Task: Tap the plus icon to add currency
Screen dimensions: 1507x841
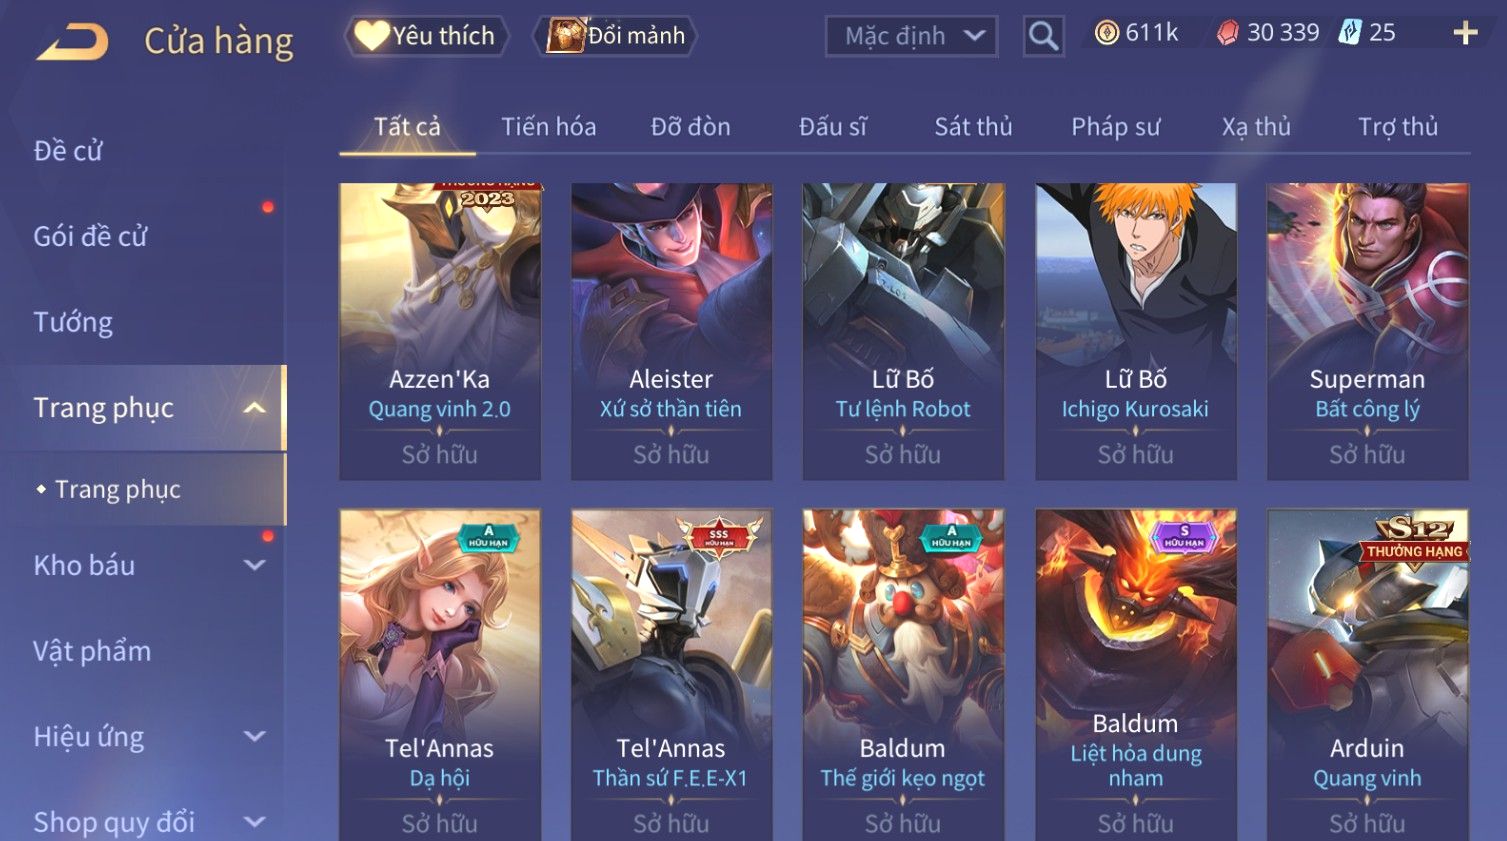Action: click(1465, 34)
